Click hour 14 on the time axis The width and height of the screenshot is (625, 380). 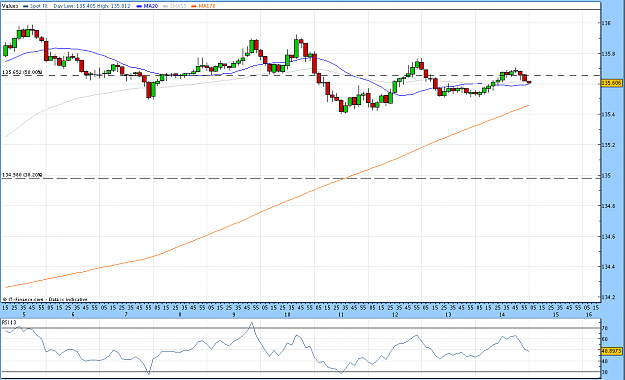pyautogui.click(x=502, y=315)
